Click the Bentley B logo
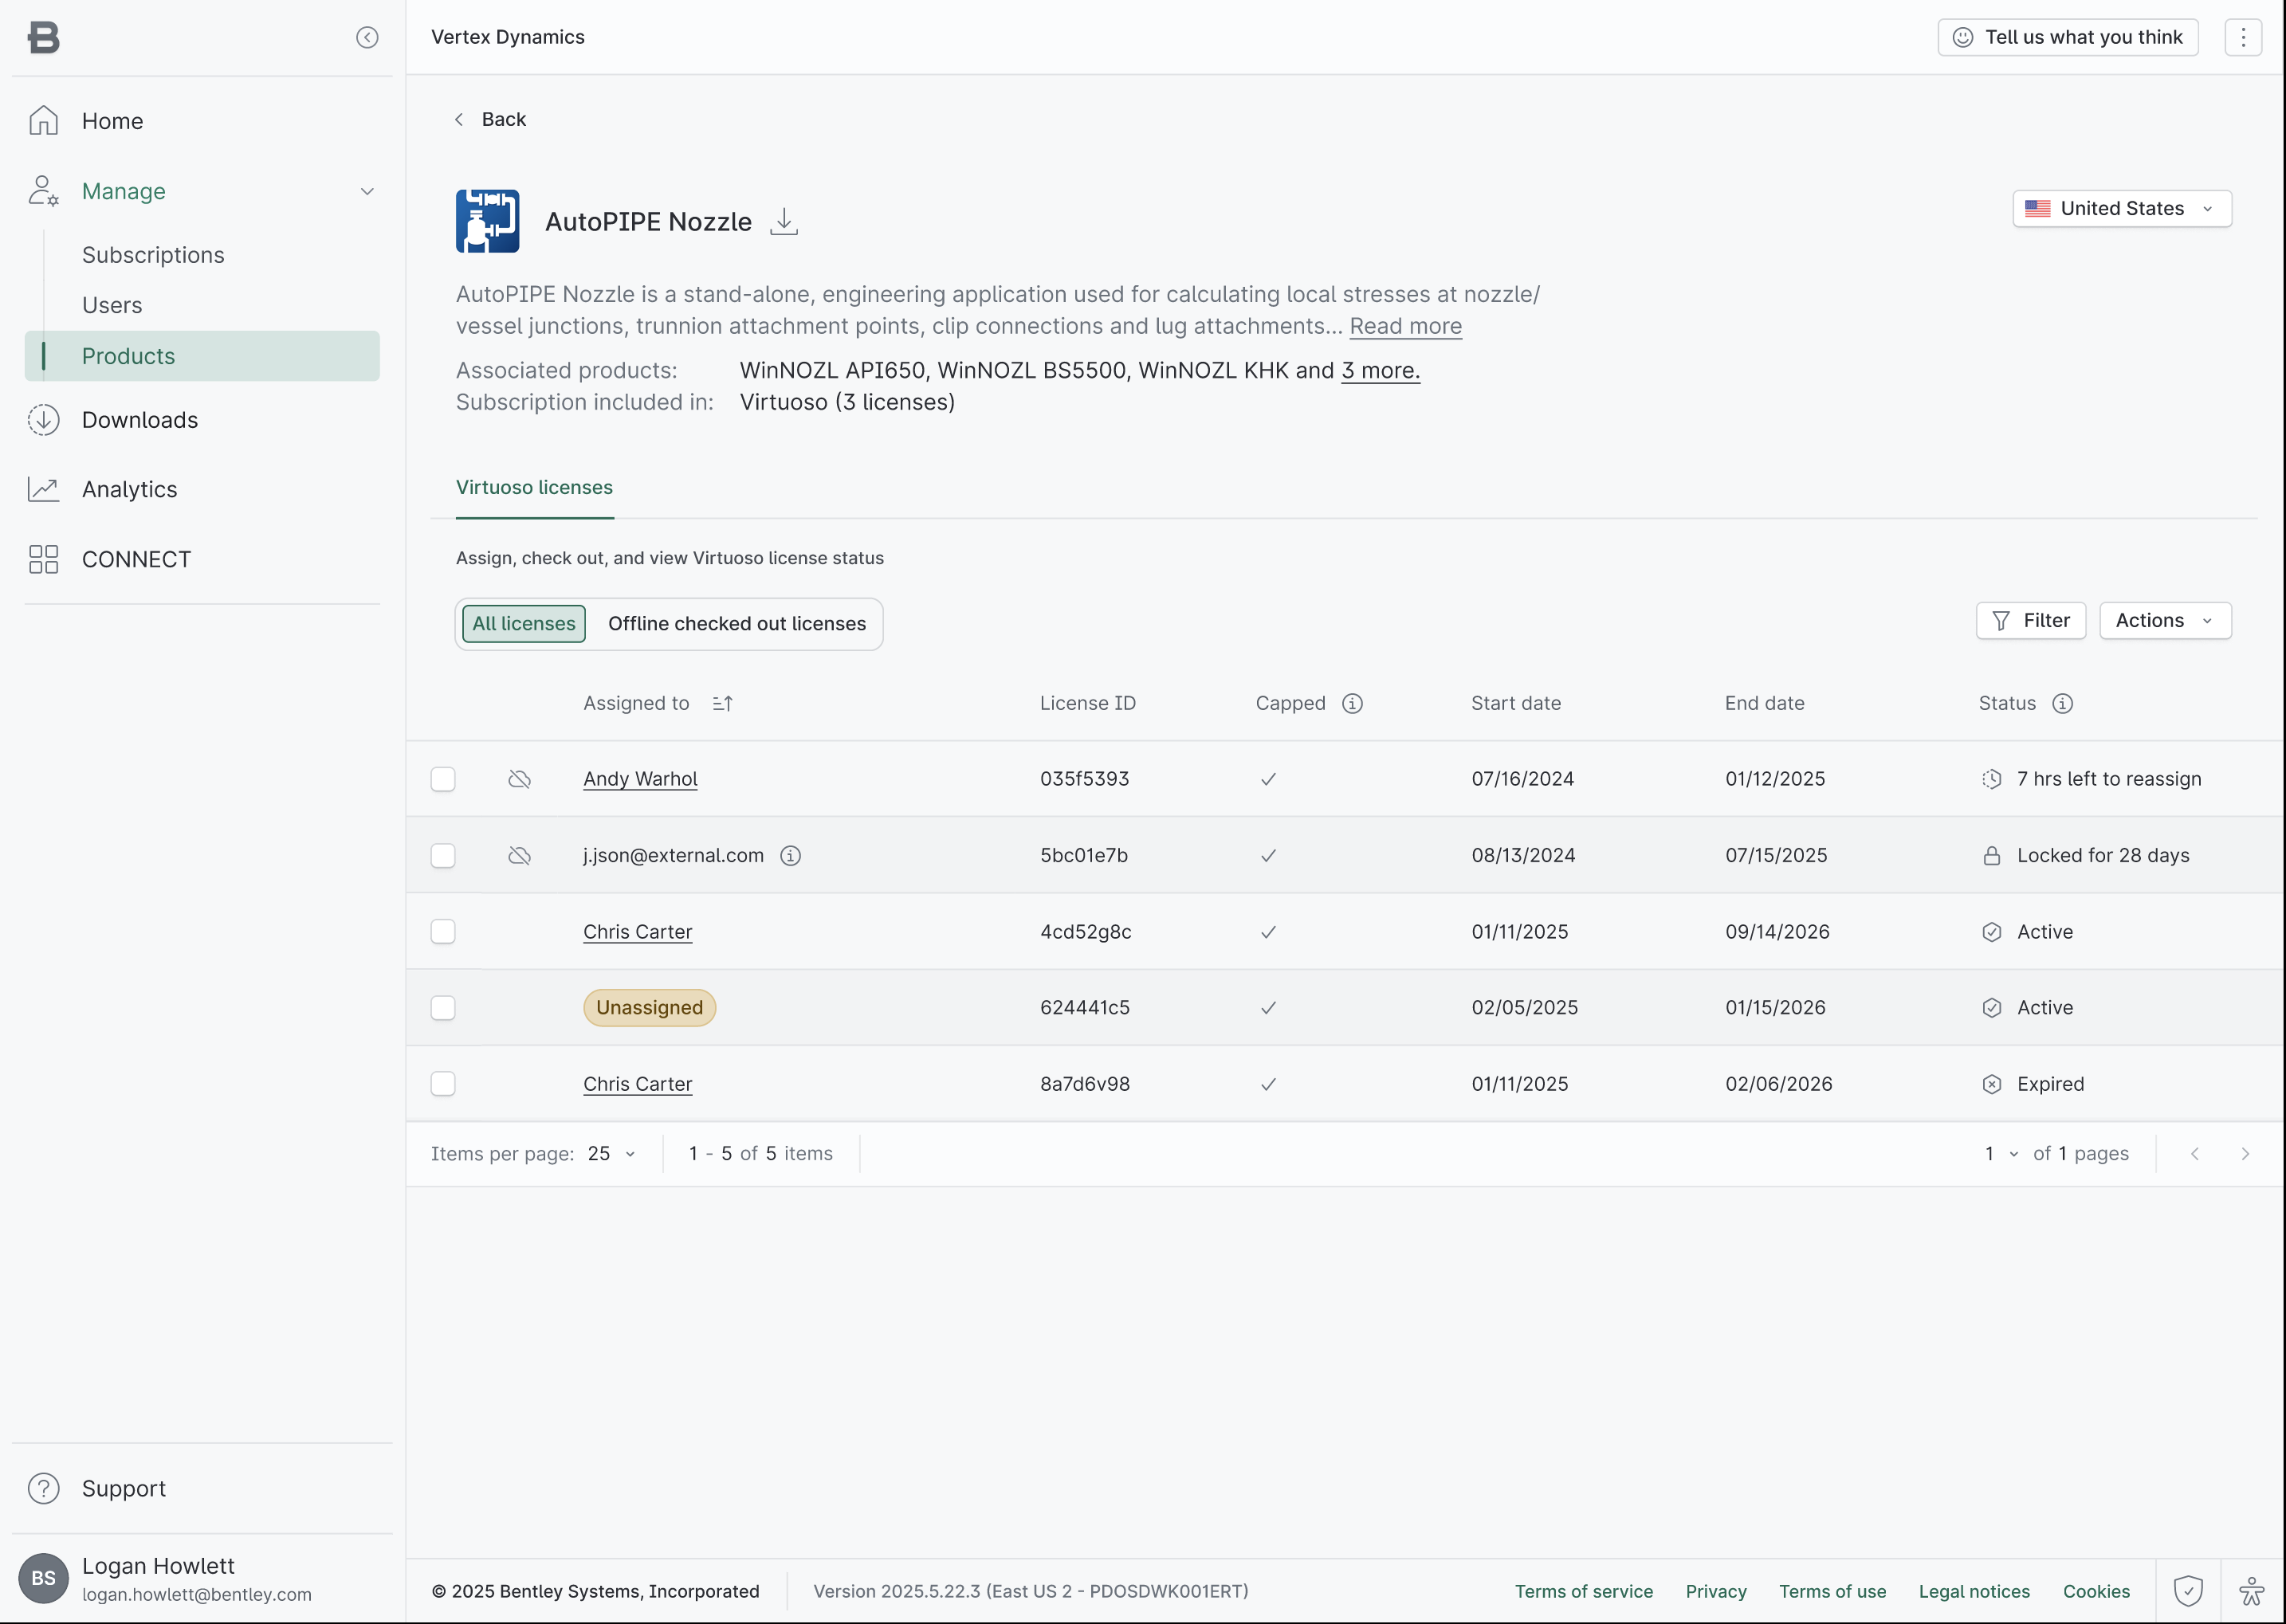 tap(43, 37)
